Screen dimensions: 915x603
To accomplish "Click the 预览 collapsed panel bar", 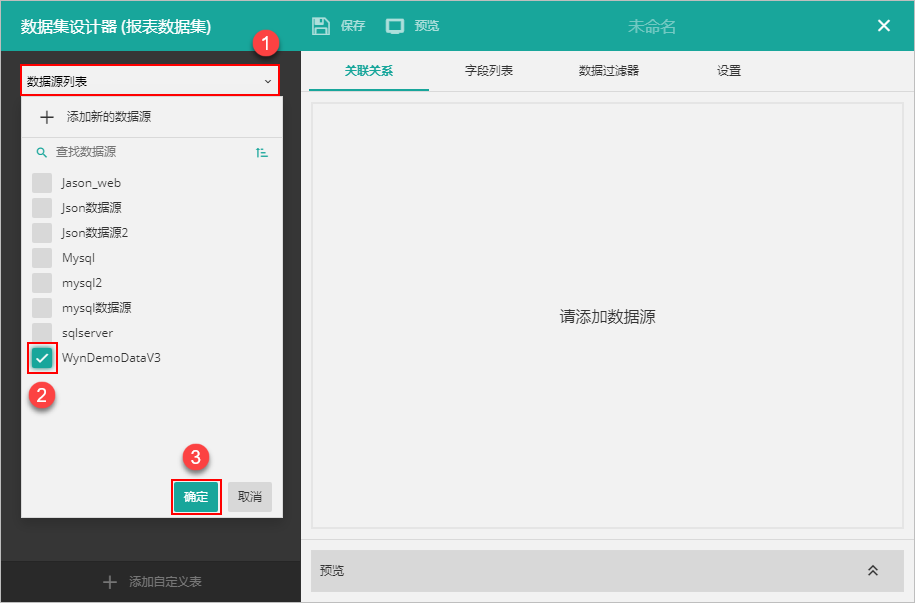I will point(607,570).
